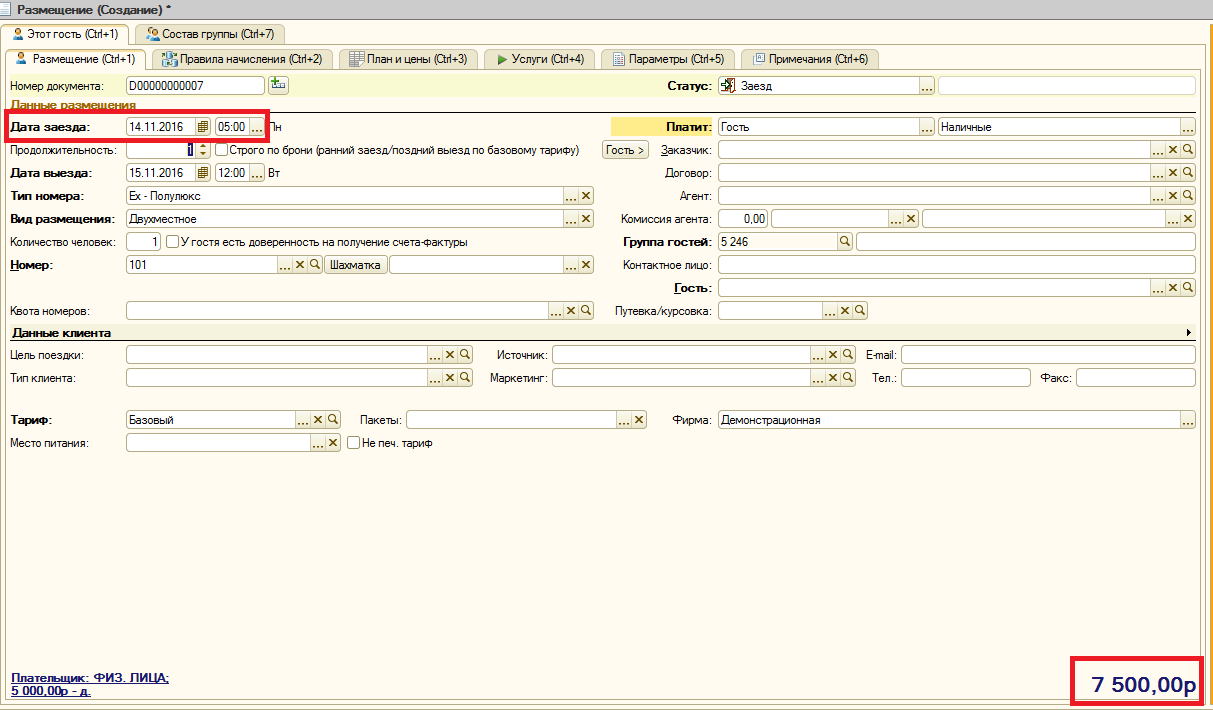Click the E-mail input field
This screenshot has width=1213, height=710.
[x=1048, y=355]
